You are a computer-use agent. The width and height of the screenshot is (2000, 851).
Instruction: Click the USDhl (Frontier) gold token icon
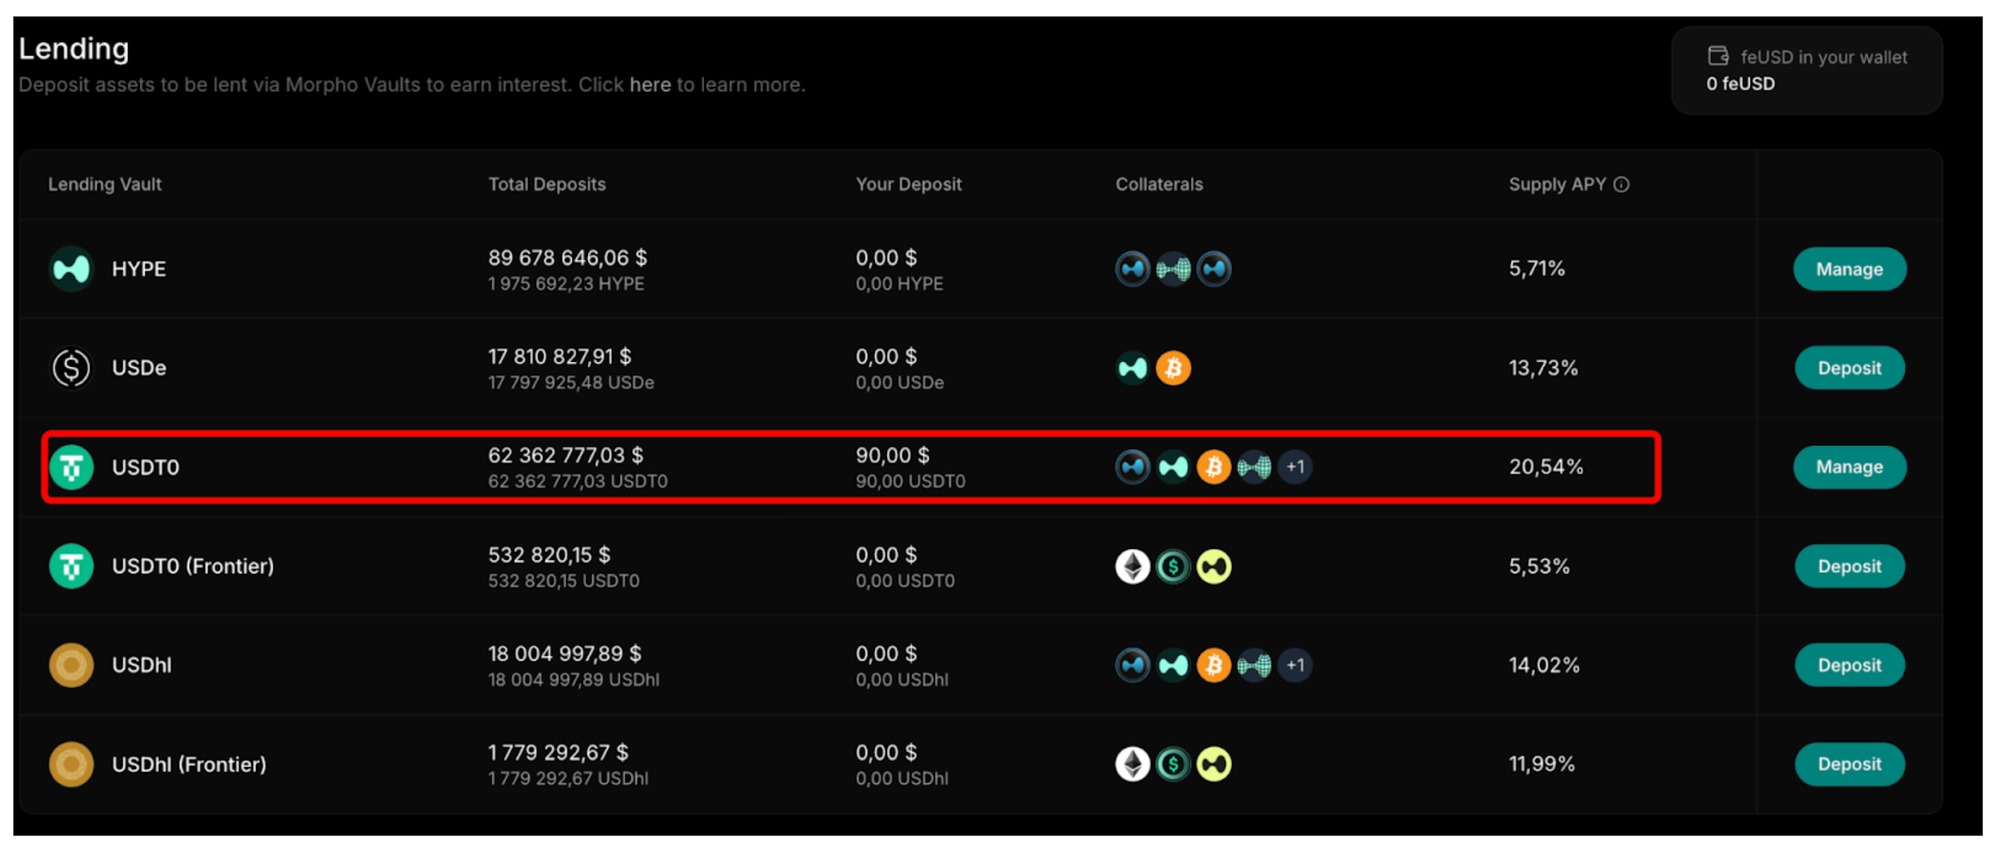71,764
